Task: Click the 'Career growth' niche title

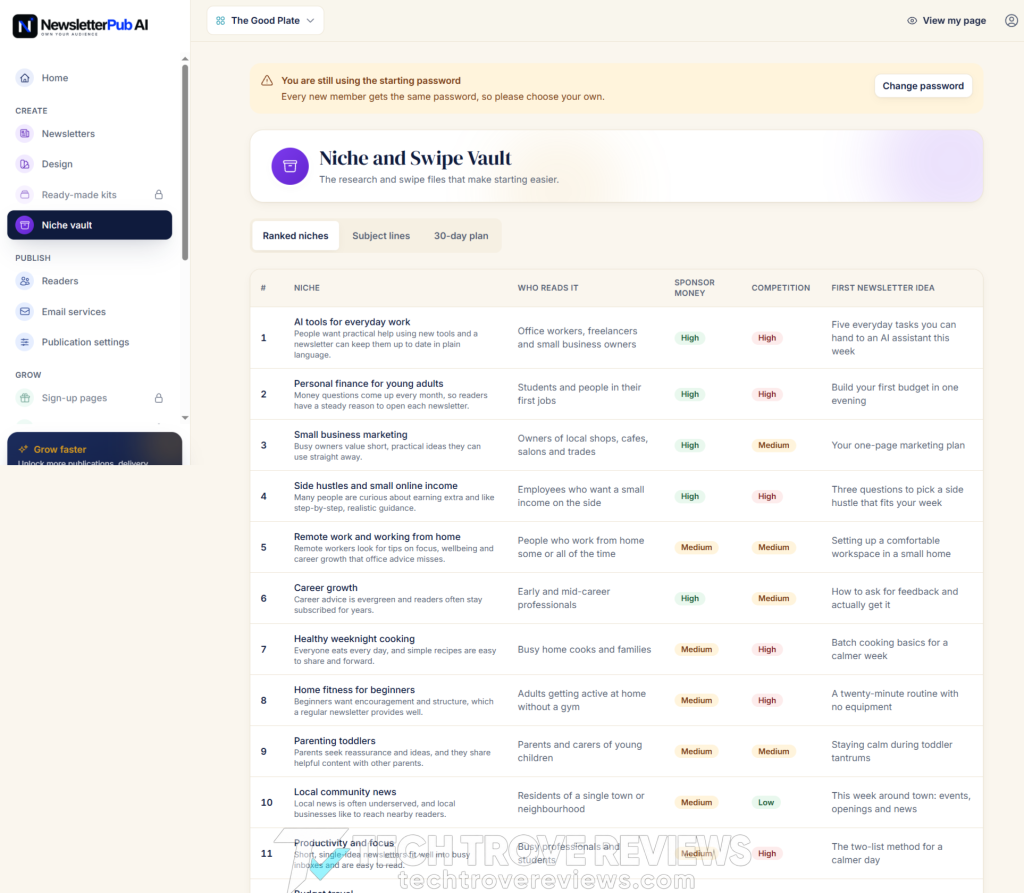Action: [326, 588]
